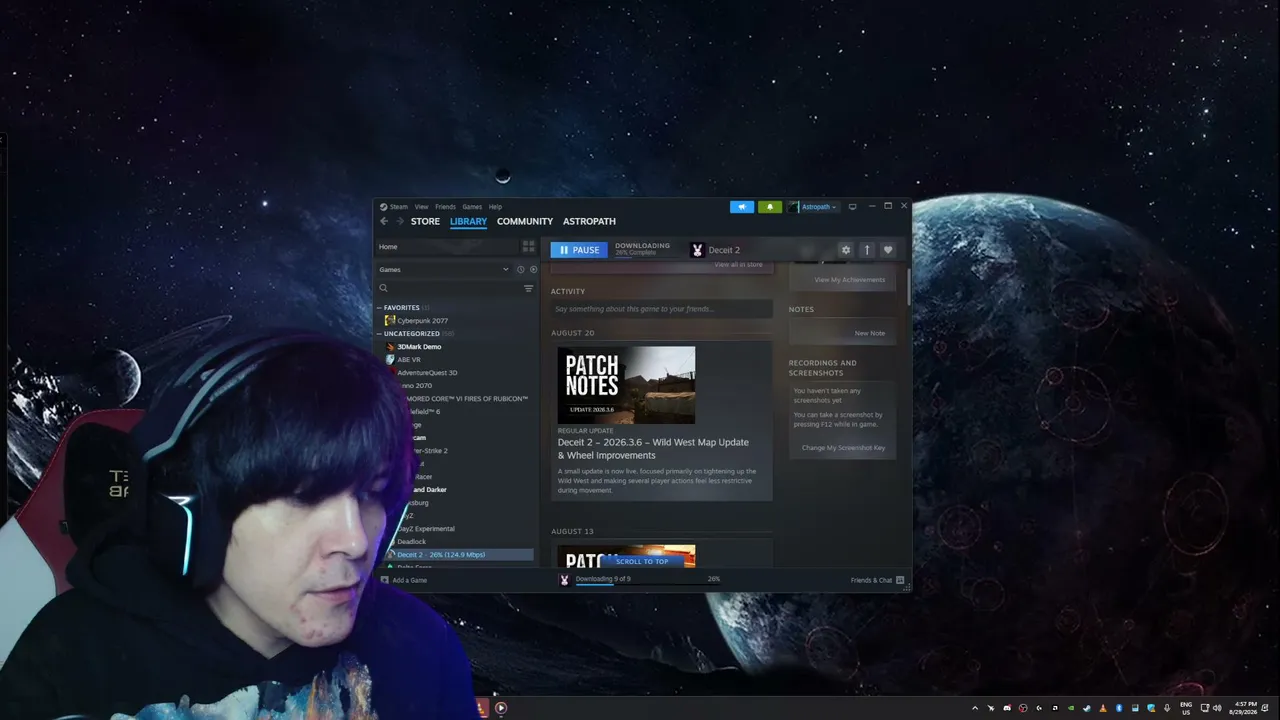Open the Windows volume control
Image resolution: width=1280 pixels, height=720 pixels.
coord(1216,708)
